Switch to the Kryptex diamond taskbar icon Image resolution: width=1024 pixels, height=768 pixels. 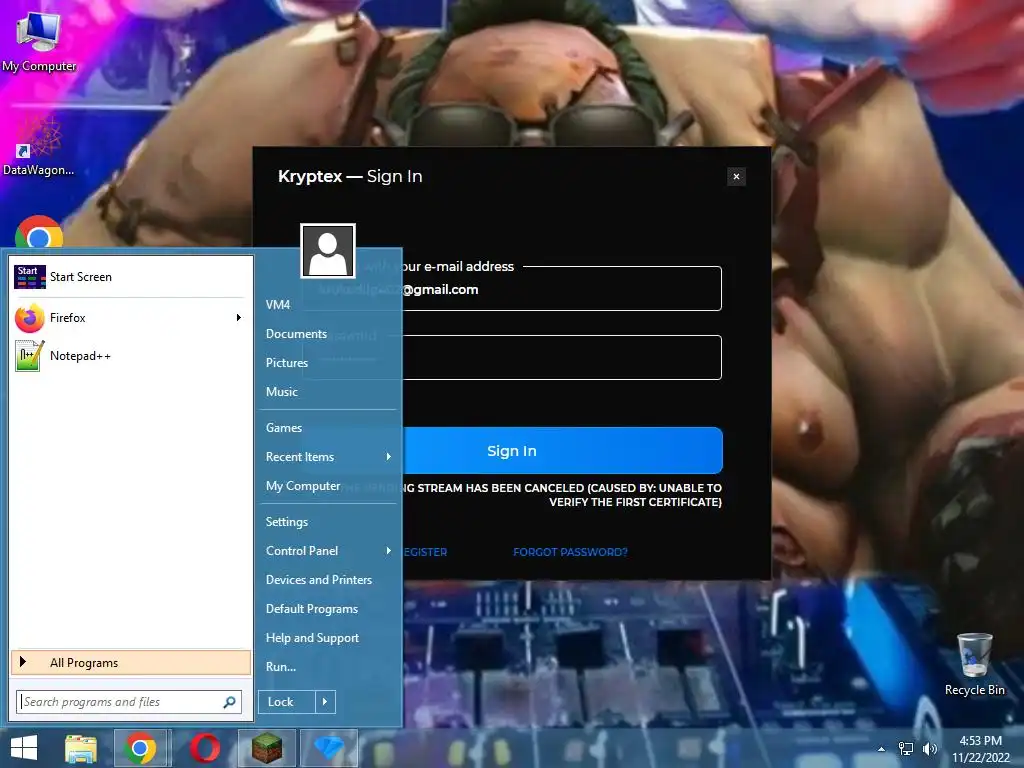[328, 748]
